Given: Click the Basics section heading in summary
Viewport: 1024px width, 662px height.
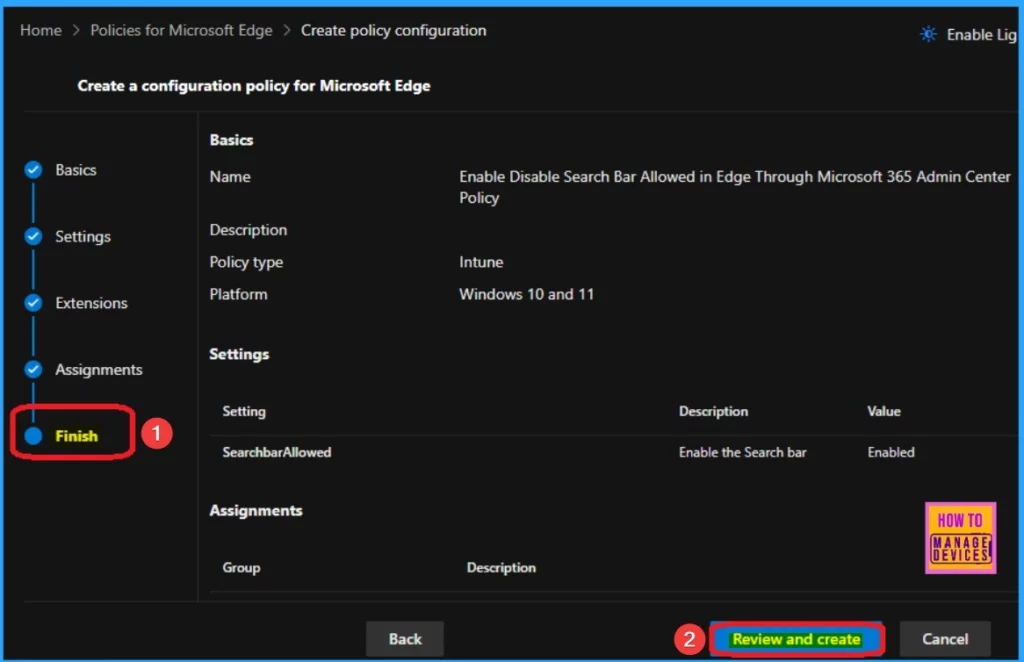Looking at the screenshot, I should (x=231, y=140).
